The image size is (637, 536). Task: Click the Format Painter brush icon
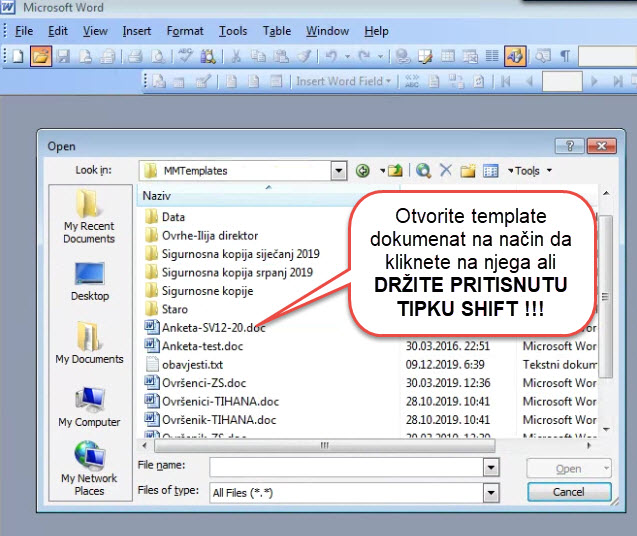(304, 56)
